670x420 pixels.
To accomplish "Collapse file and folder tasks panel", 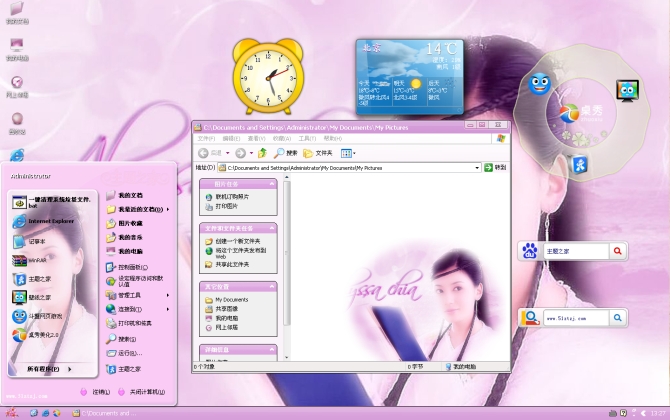I will click(272, 229).
